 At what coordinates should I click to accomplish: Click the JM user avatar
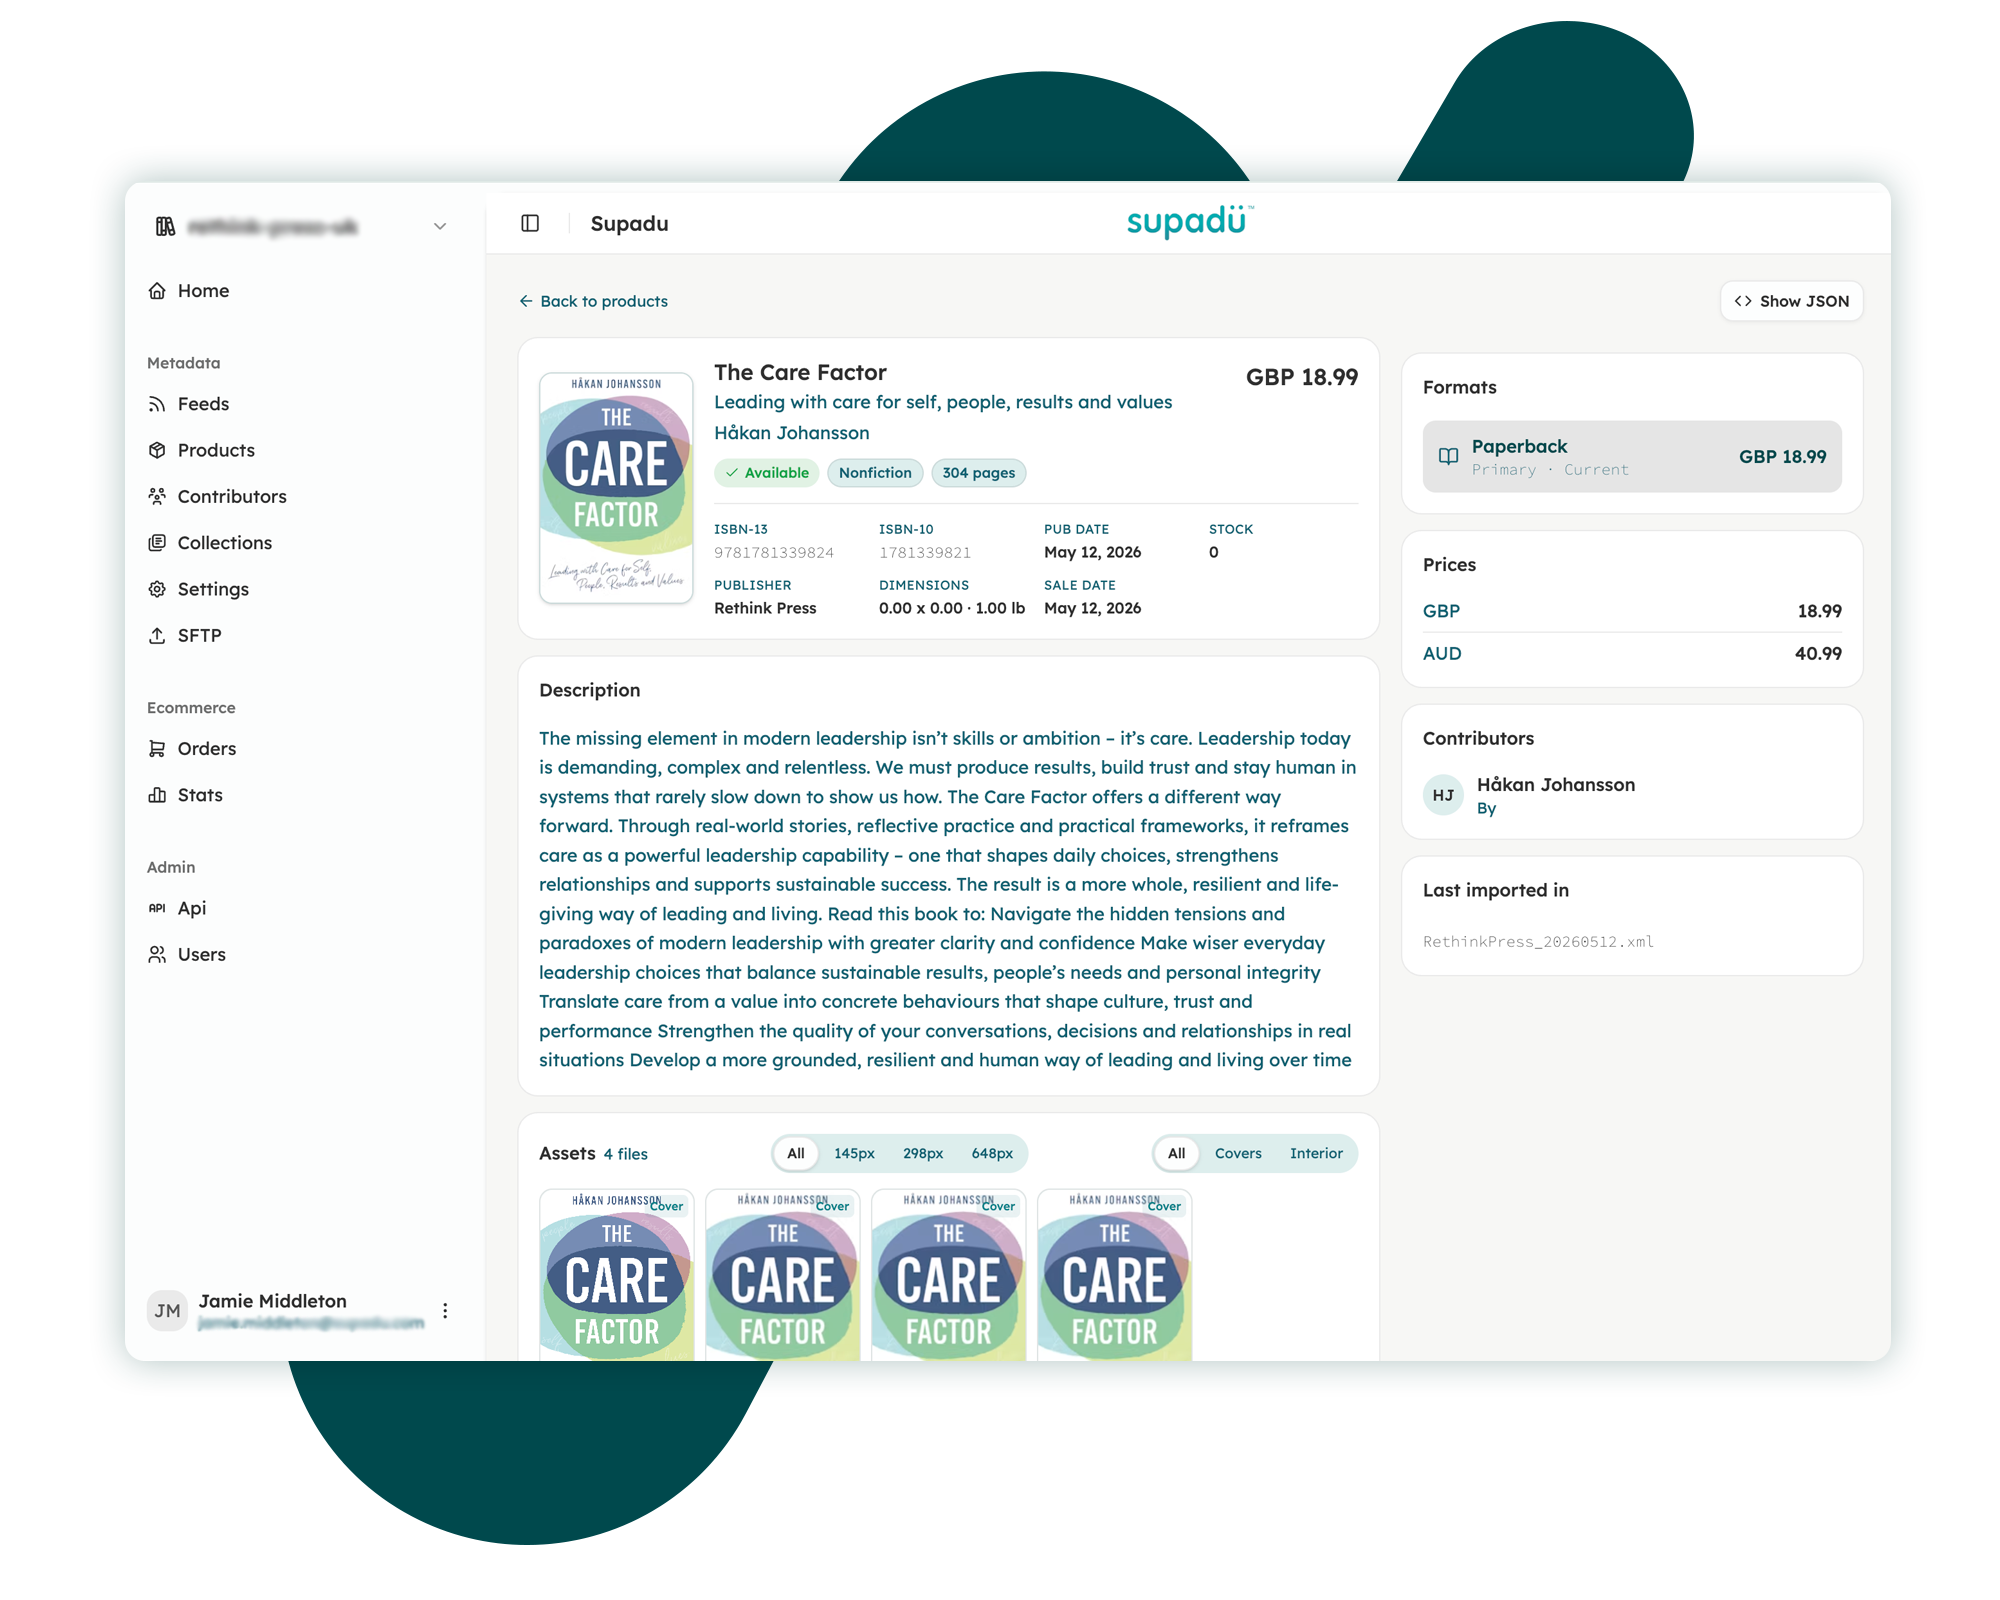pos(167,1310)
